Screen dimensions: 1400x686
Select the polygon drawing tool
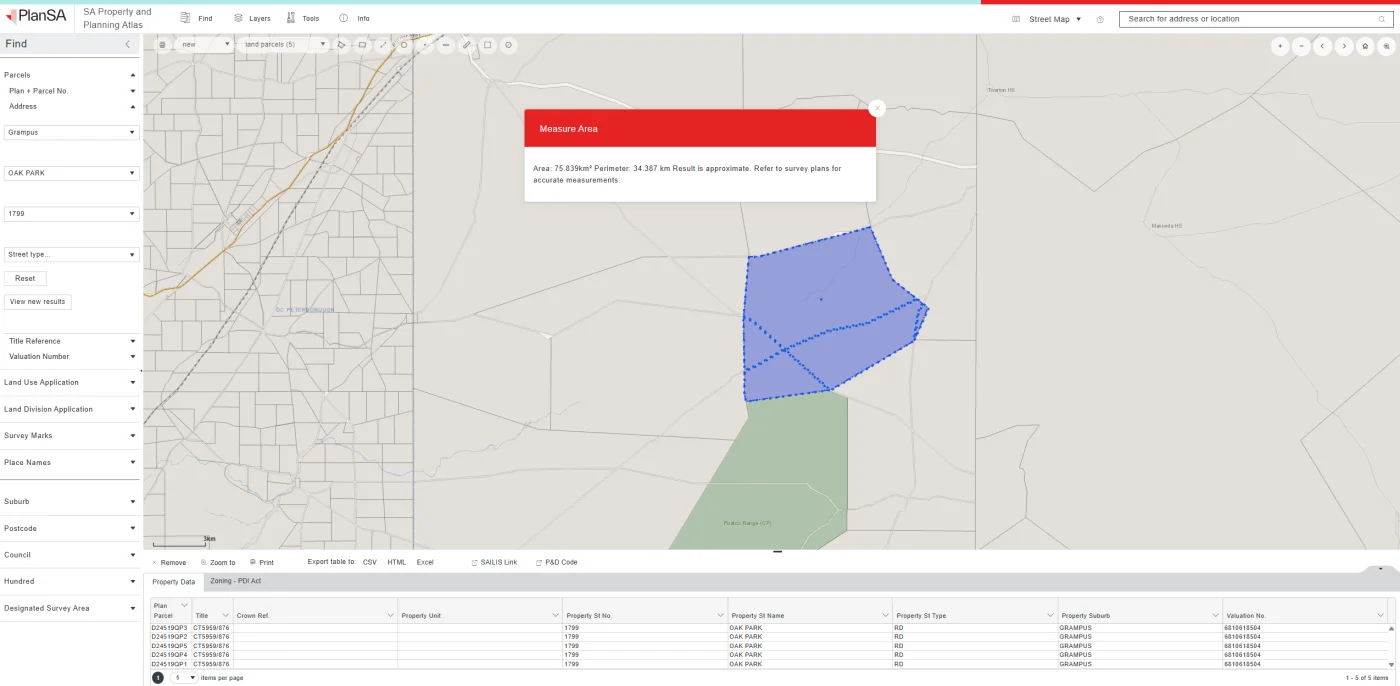(341, 45)
